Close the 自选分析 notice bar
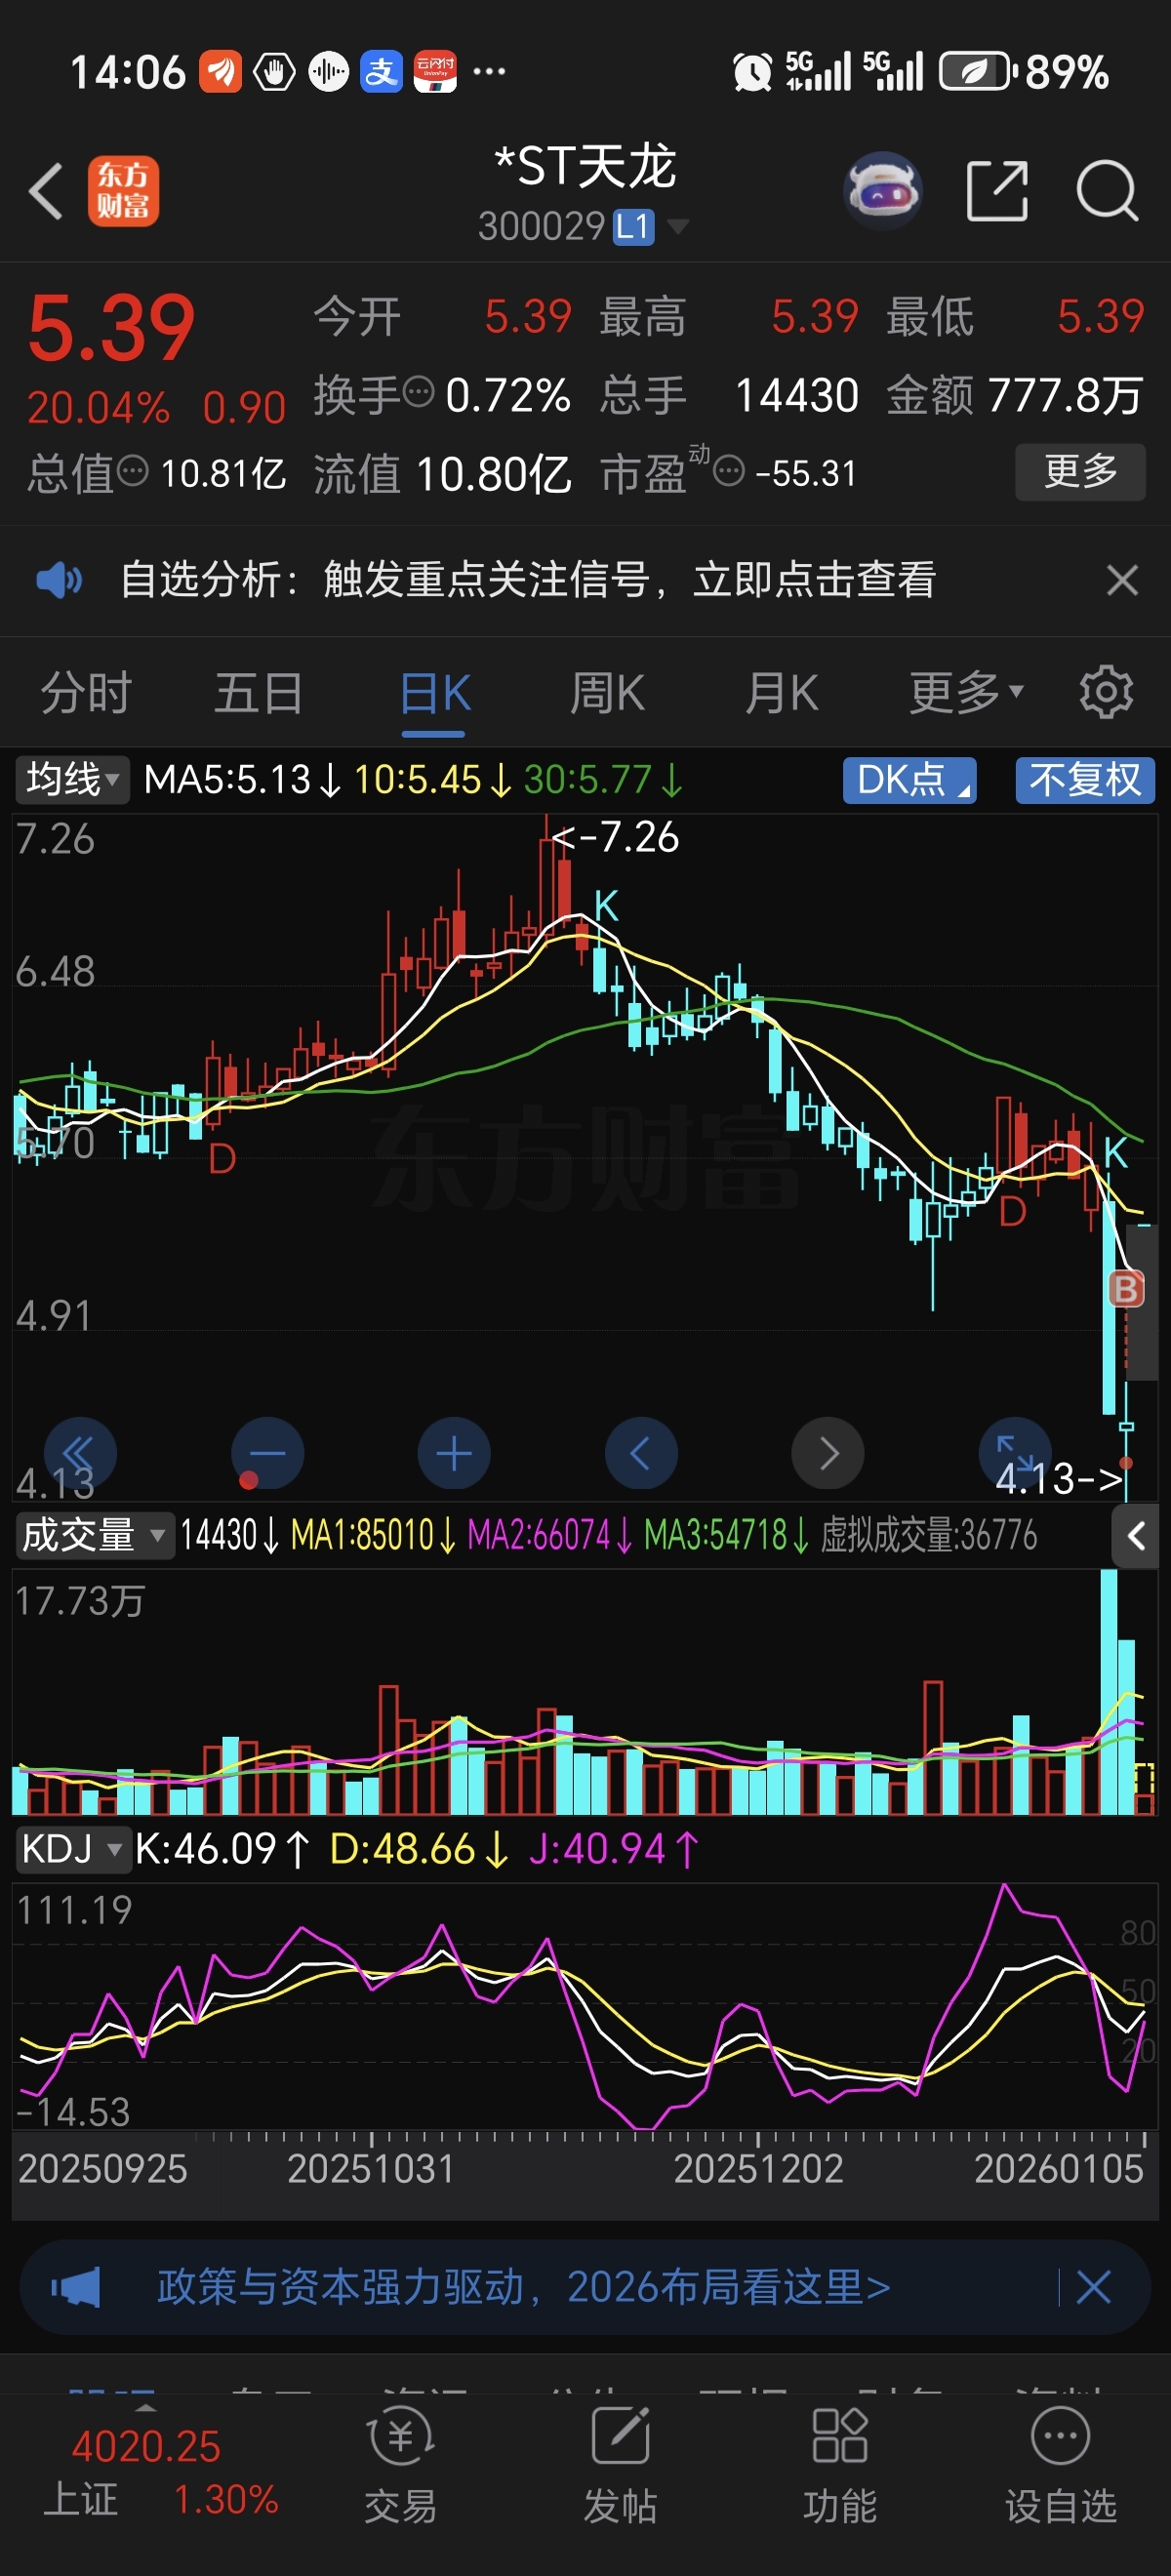This screenshot has width=1171, height=2576. click(1122, 579)
